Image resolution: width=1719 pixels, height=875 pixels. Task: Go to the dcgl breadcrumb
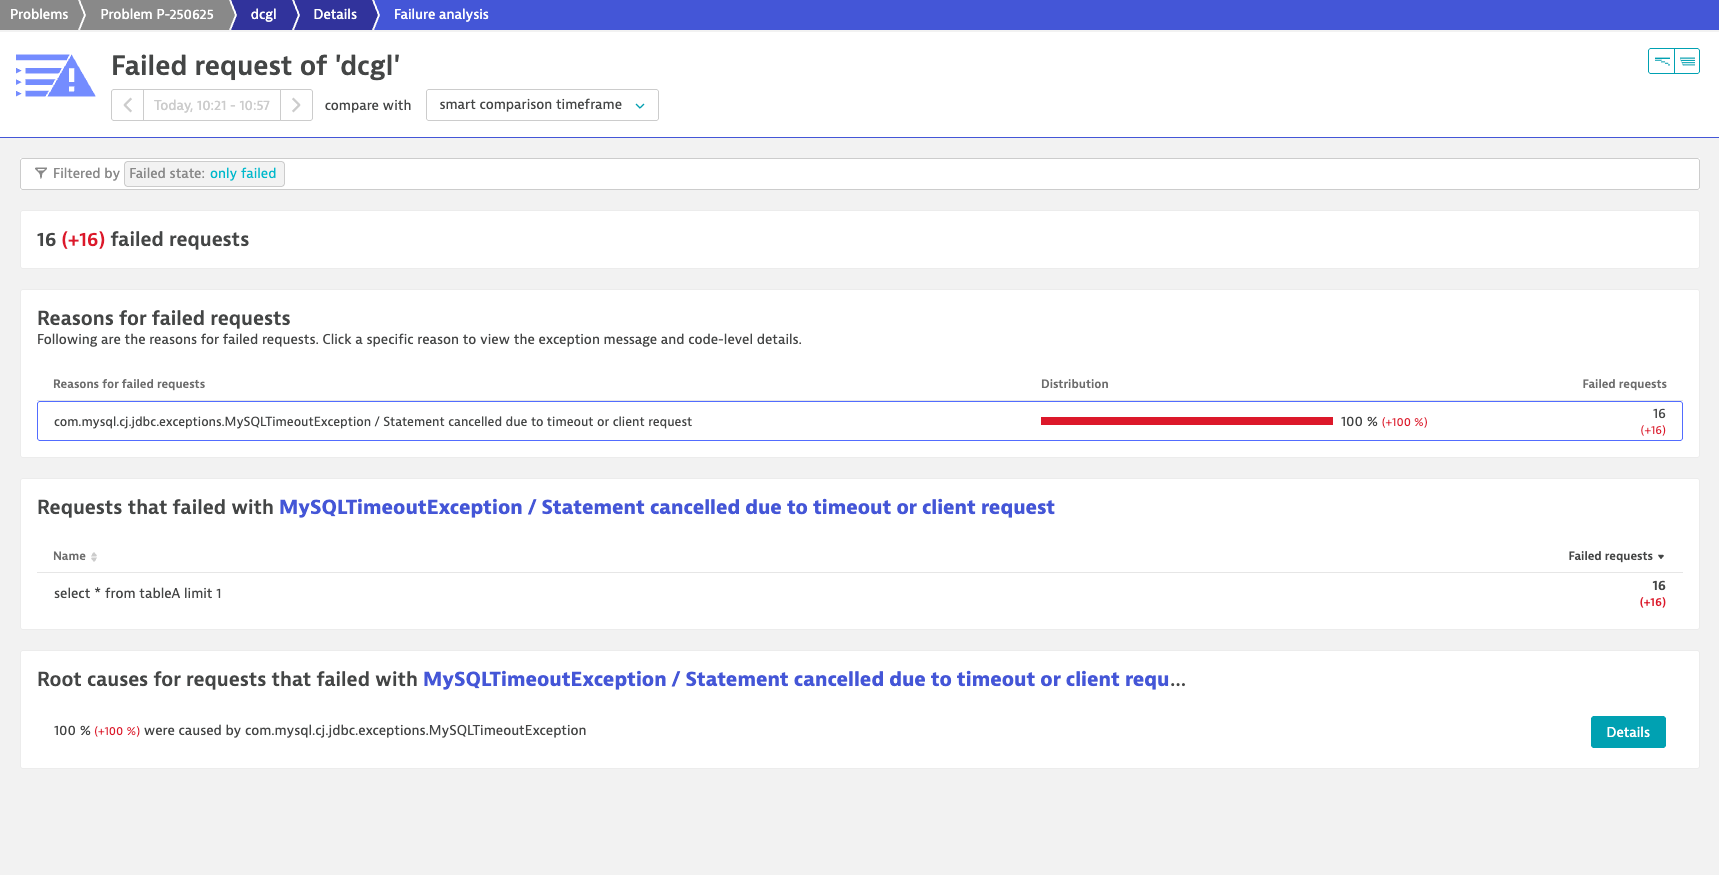pos(263,14)
